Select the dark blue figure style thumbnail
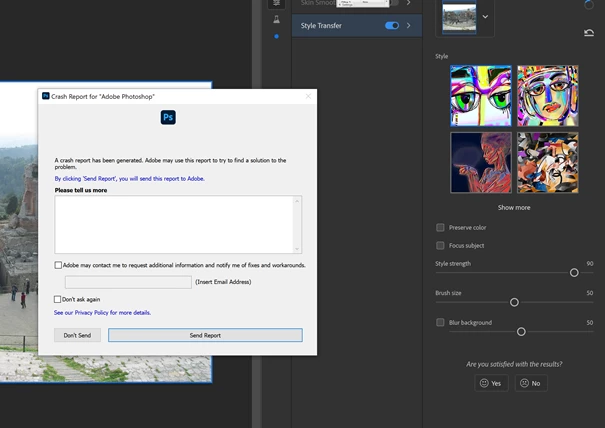 pyautogui.click(x=481, y=162)
